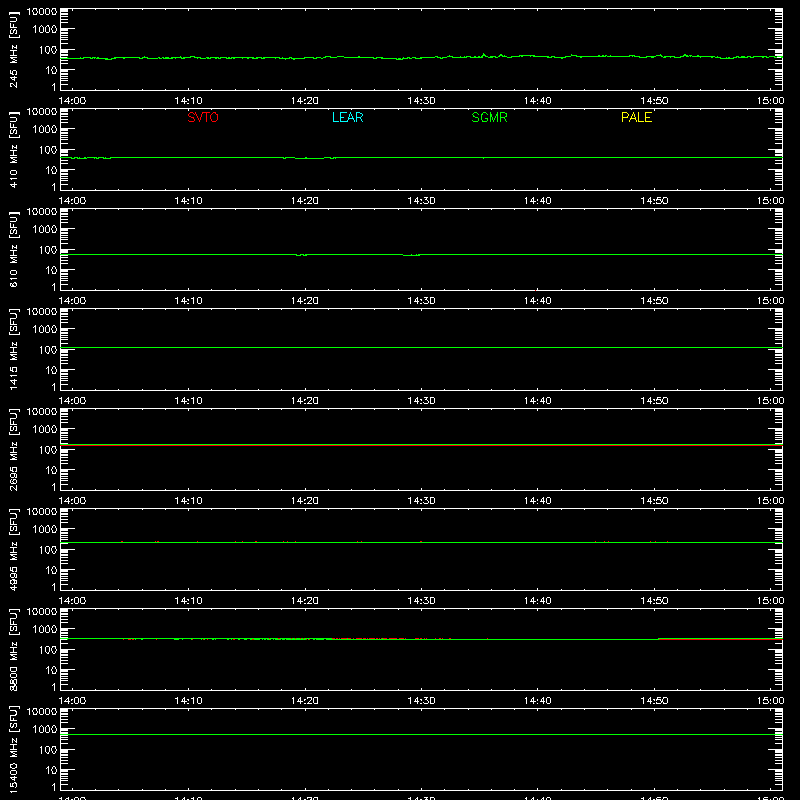Select the 4995 MHz [SFU] axis title

click(13, 549)
